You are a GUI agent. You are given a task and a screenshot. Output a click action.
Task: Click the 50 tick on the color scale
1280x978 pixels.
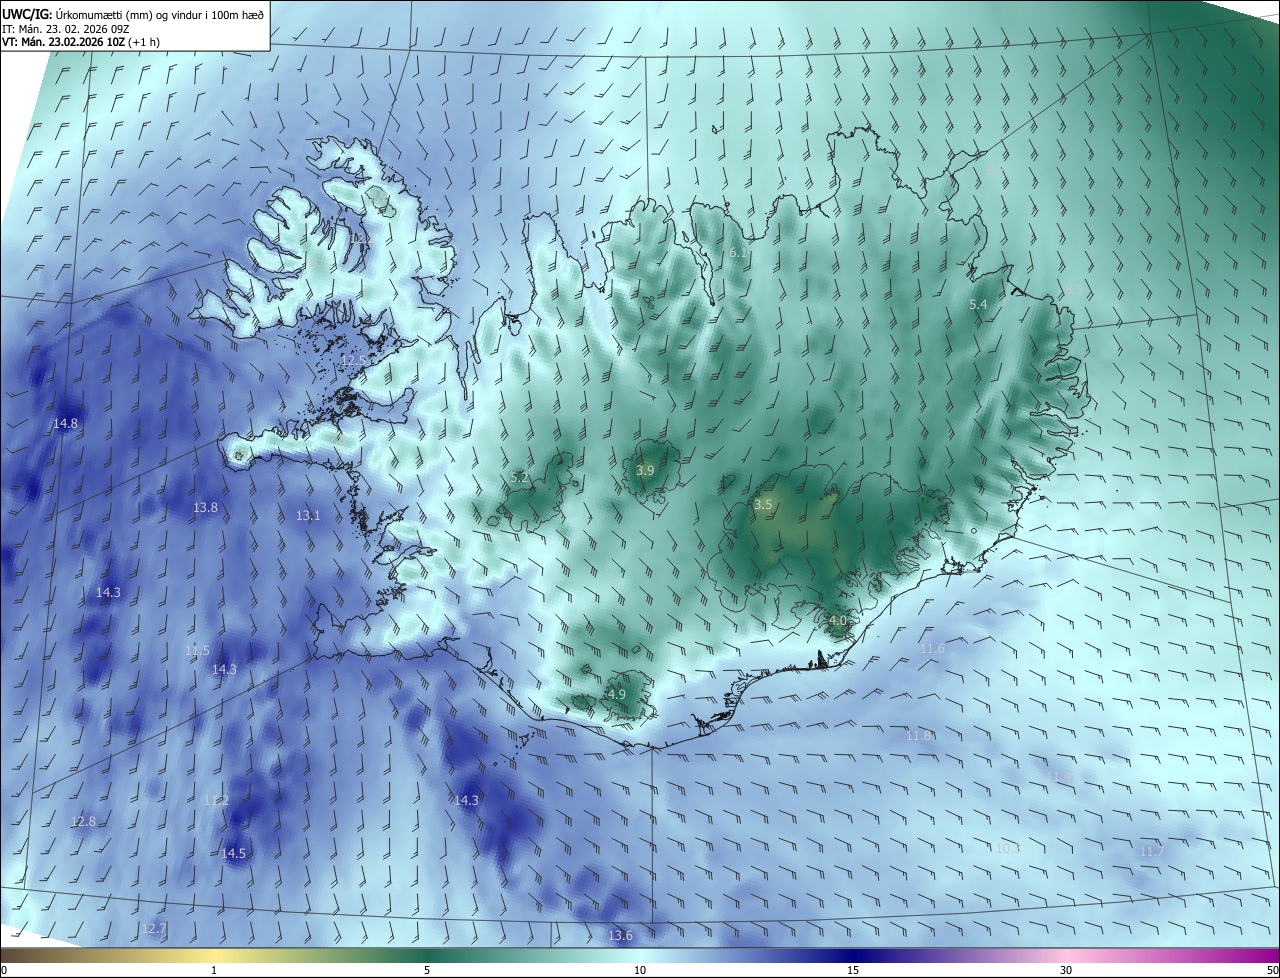1272,970
